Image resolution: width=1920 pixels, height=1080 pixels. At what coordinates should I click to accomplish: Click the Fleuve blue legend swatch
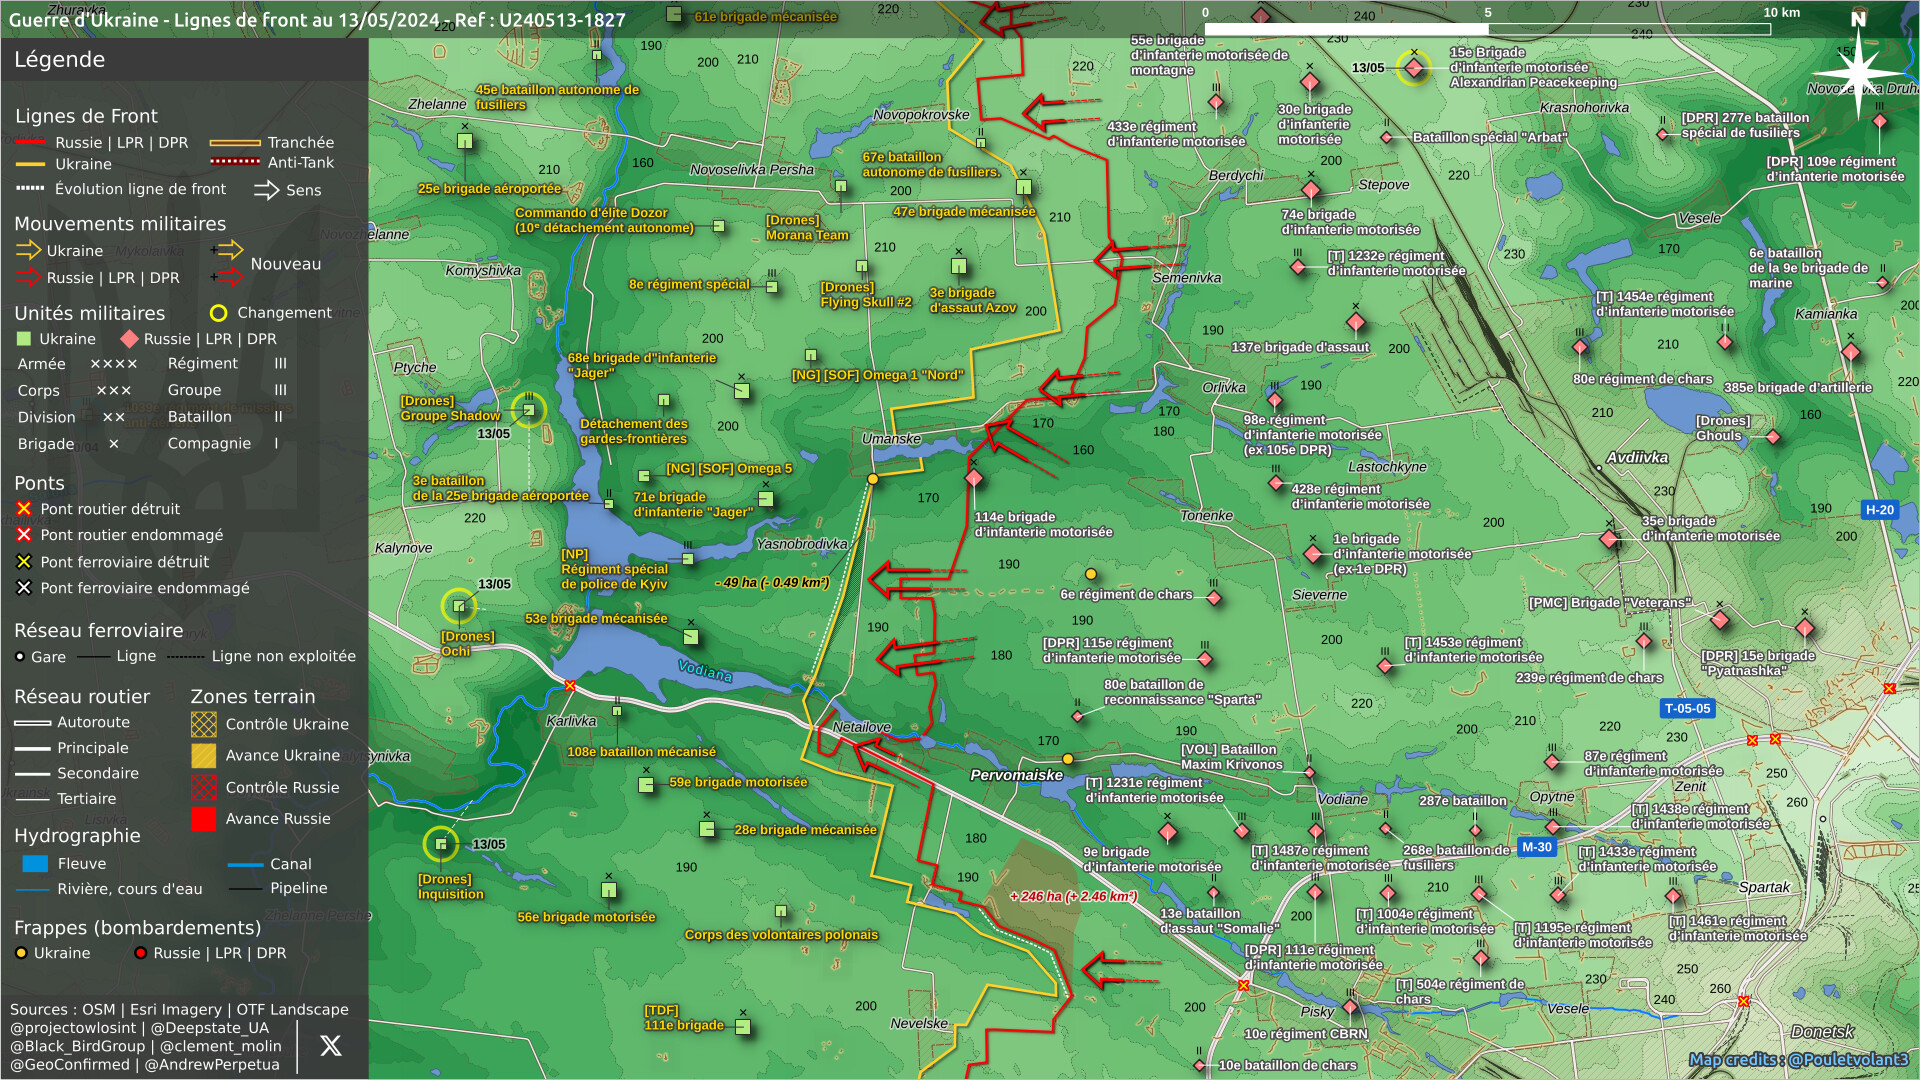[35, 864]
